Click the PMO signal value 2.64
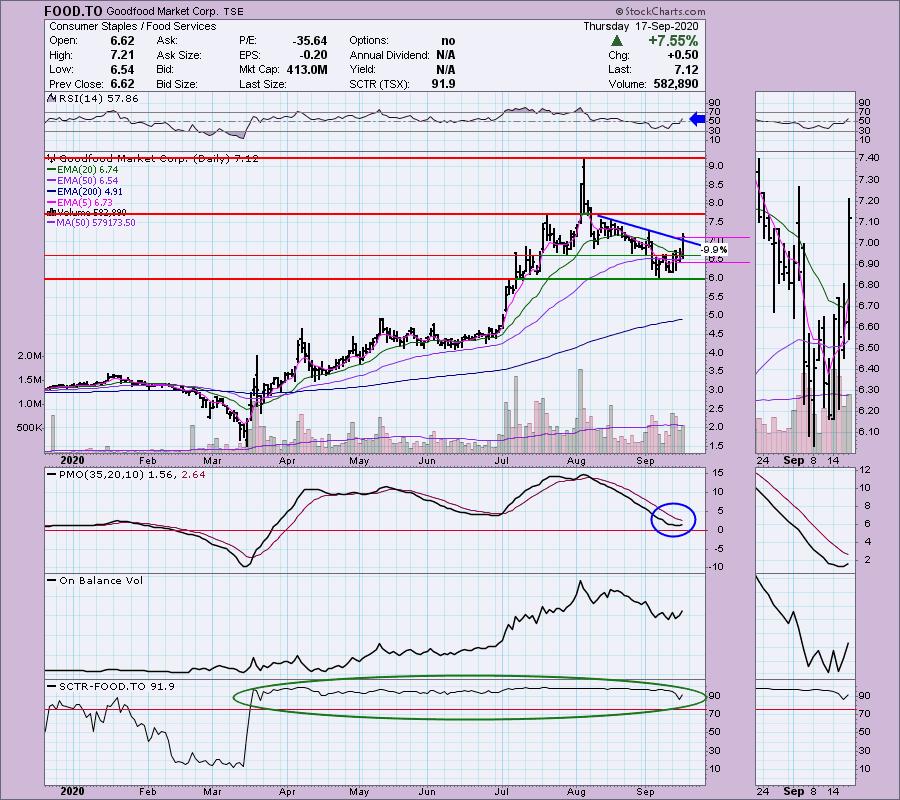 (x=193, y=475)
